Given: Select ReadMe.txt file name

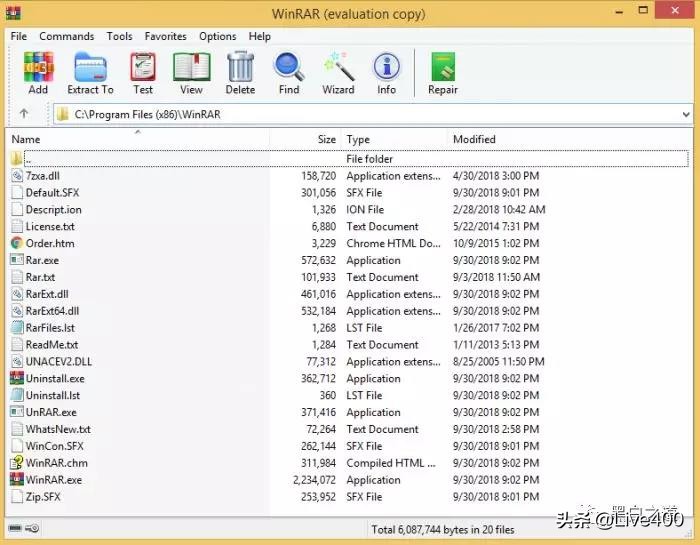Looking at the screenshot, I should [52, 345].
